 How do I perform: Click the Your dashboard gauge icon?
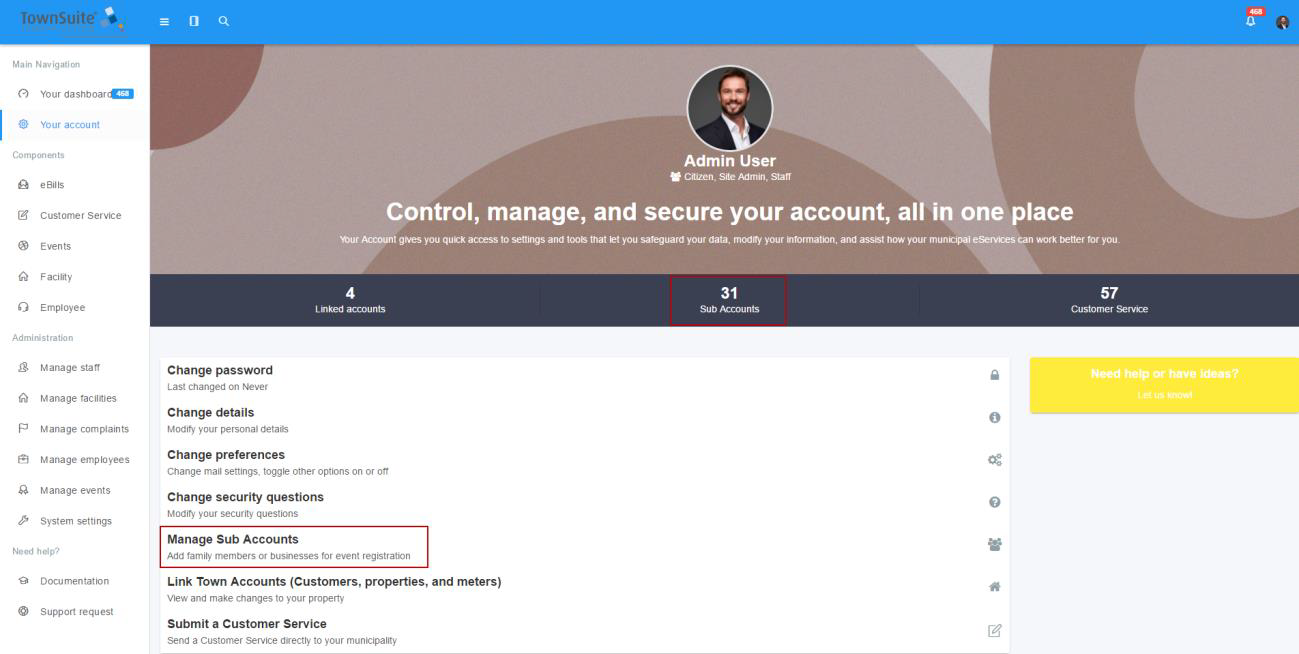(23, 94)
